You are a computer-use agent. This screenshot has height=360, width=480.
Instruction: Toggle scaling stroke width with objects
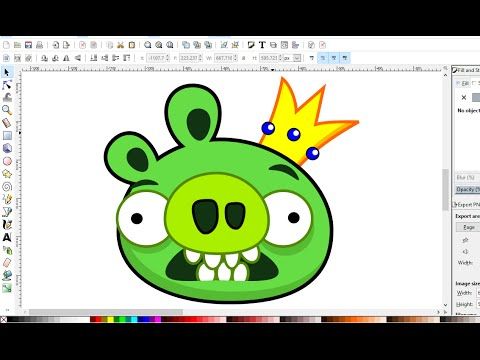point(312,58)
